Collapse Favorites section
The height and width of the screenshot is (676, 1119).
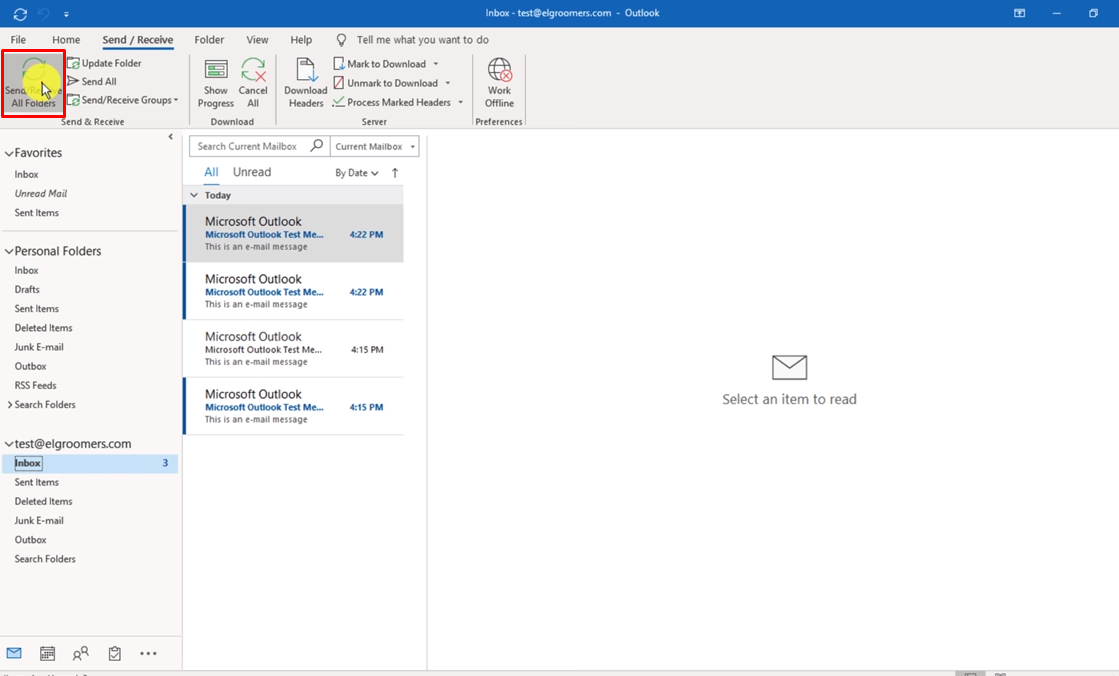9,153
